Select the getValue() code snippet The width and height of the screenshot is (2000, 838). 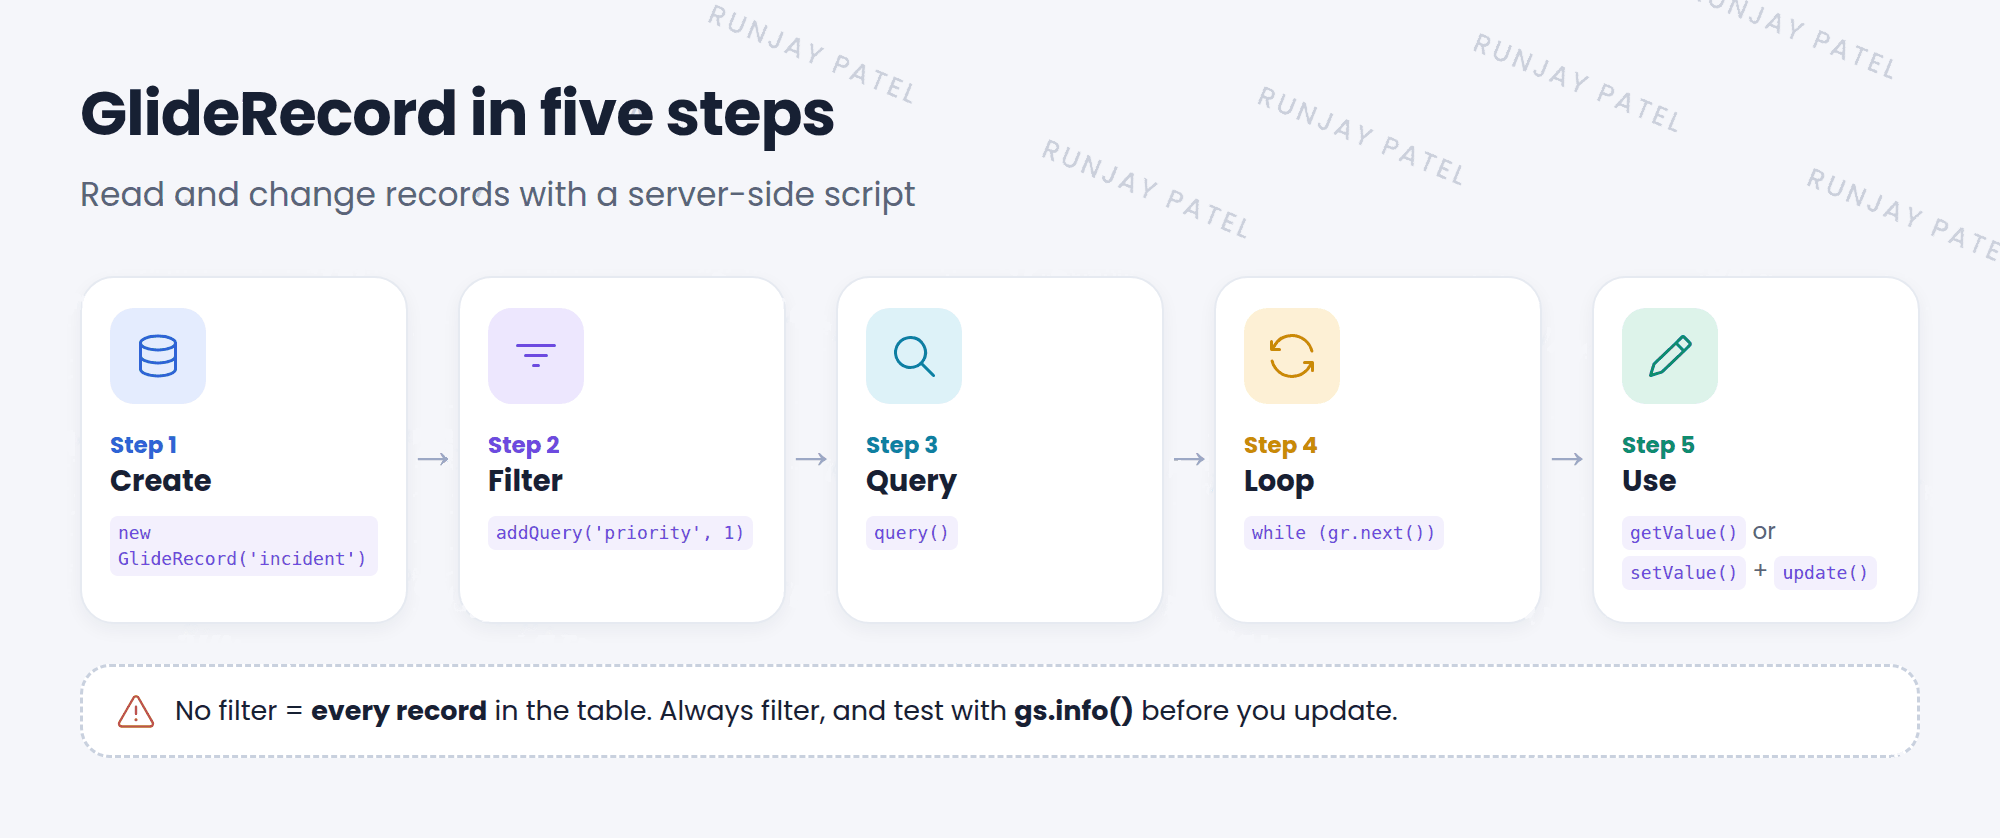(x=1684, y=533)
